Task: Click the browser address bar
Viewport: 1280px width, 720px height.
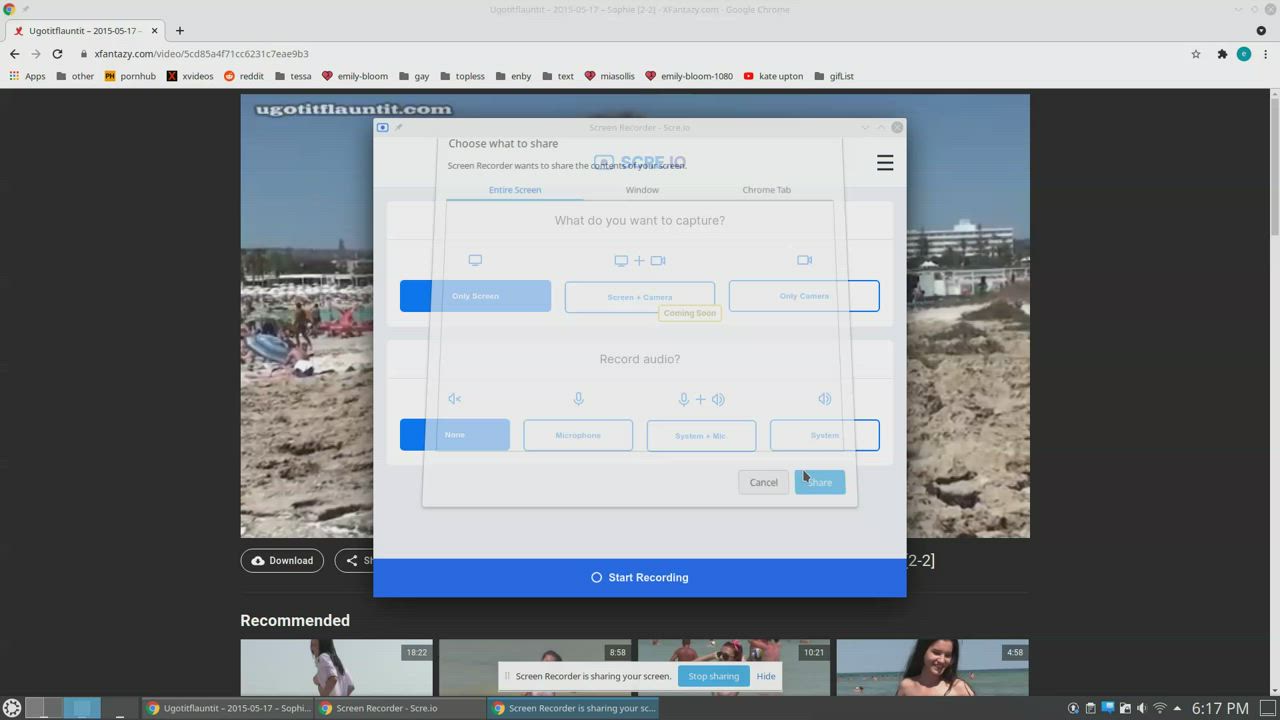Action: pyautogui.click(x=600, y=54)
